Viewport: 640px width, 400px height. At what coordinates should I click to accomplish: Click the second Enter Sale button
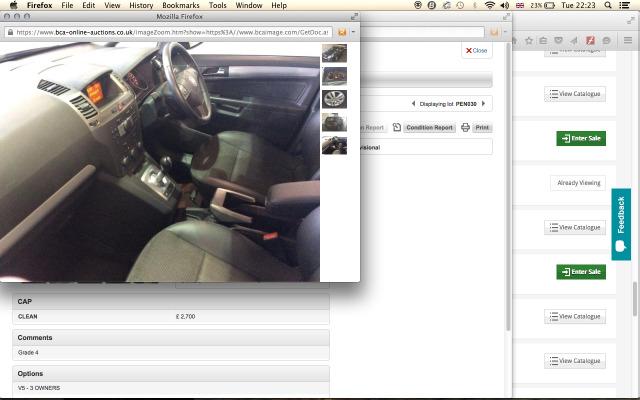click(x=581, y=272)
